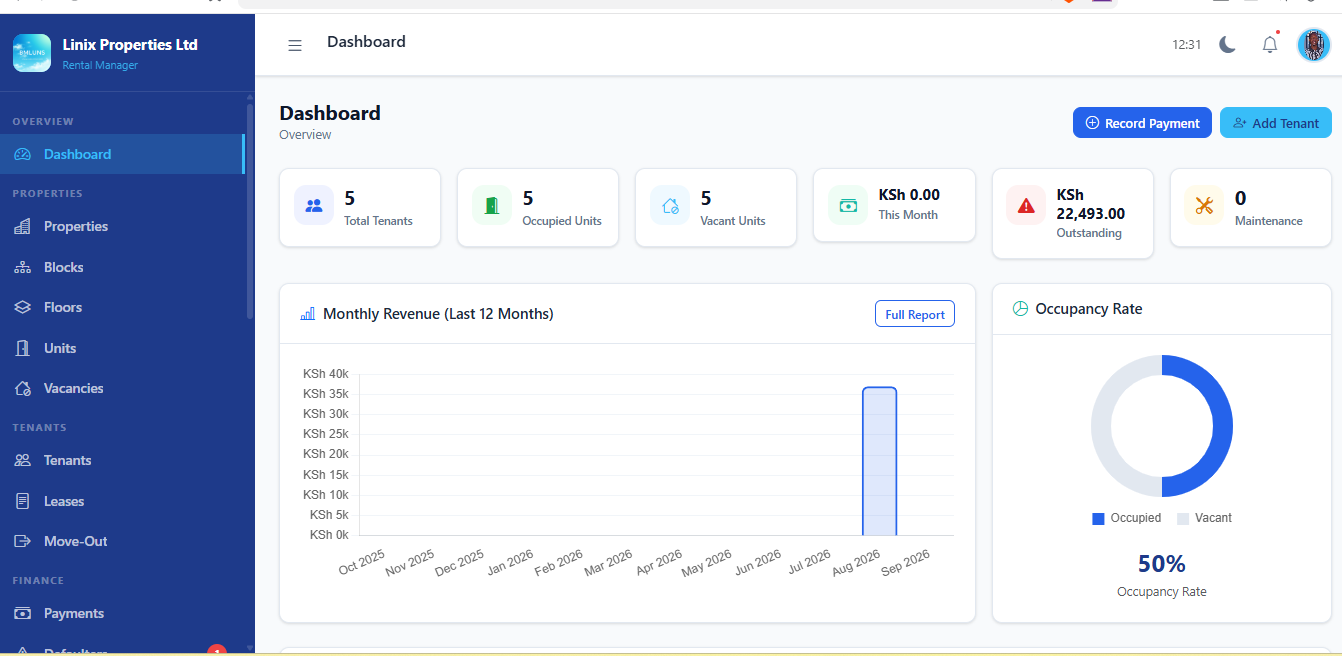Toggle the hamburger sidebar menu icon
This screenshot has height=656, width=1342.
point(295,45)
